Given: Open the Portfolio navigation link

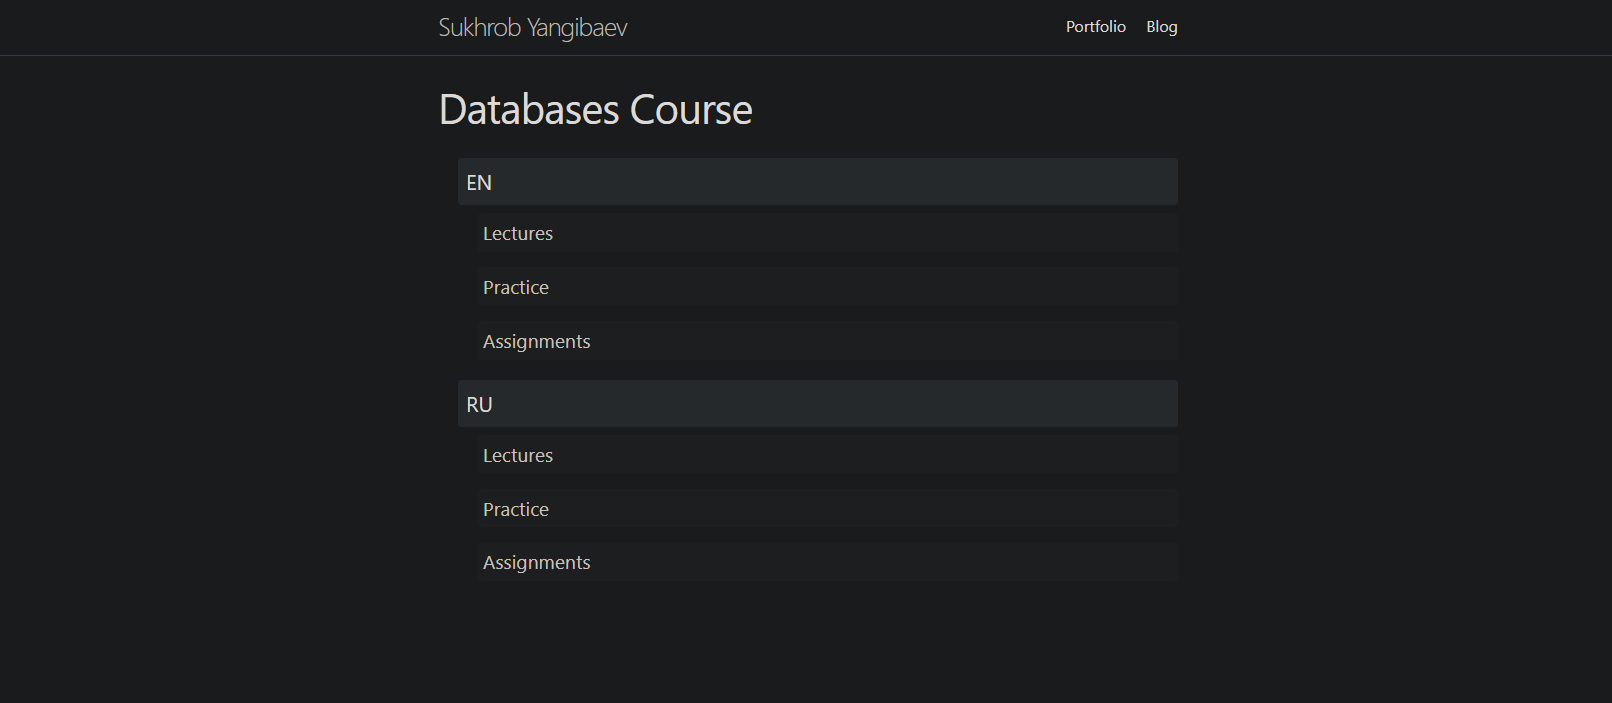Looking at the screenshot, I should tap(1095, 27).
